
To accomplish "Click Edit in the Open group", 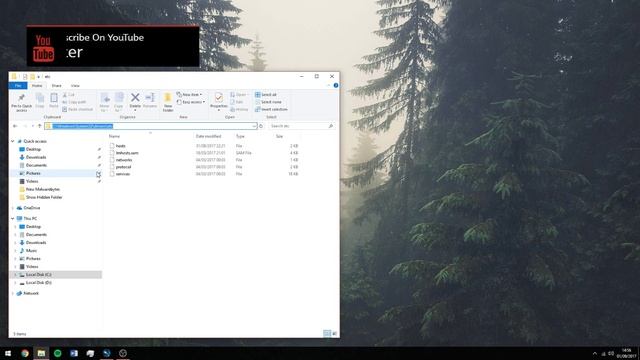I will click(x=237, y=102).
